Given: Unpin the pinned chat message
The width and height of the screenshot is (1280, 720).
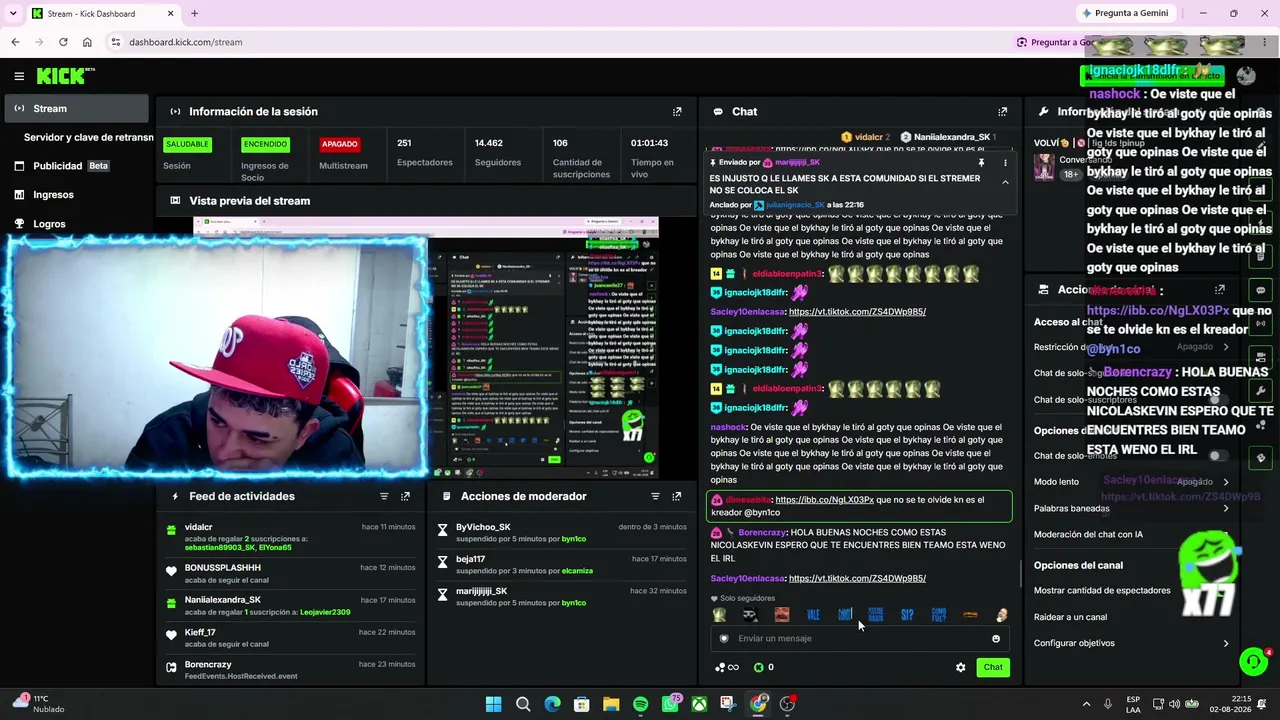Looking at the screenshot, I should [x=981, y=163].
